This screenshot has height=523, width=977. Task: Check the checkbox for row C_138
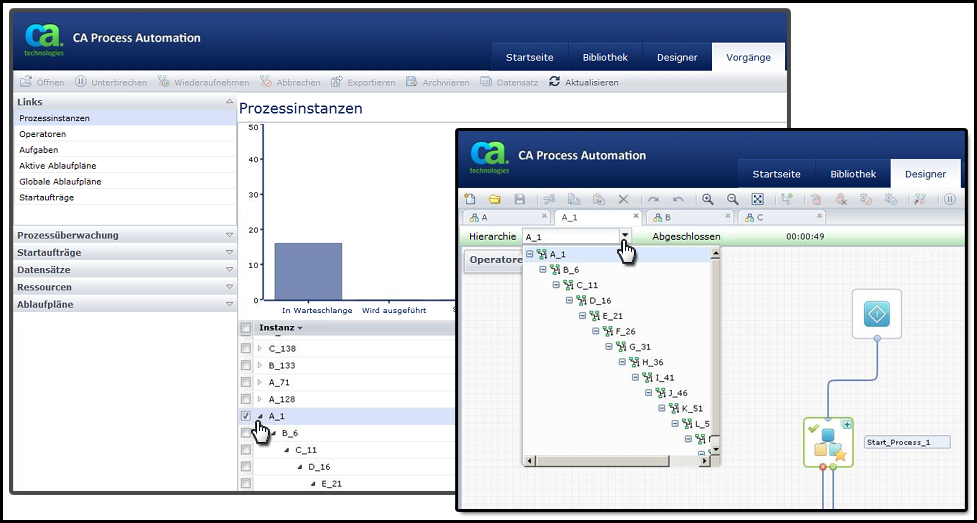[x=246, y=348]
